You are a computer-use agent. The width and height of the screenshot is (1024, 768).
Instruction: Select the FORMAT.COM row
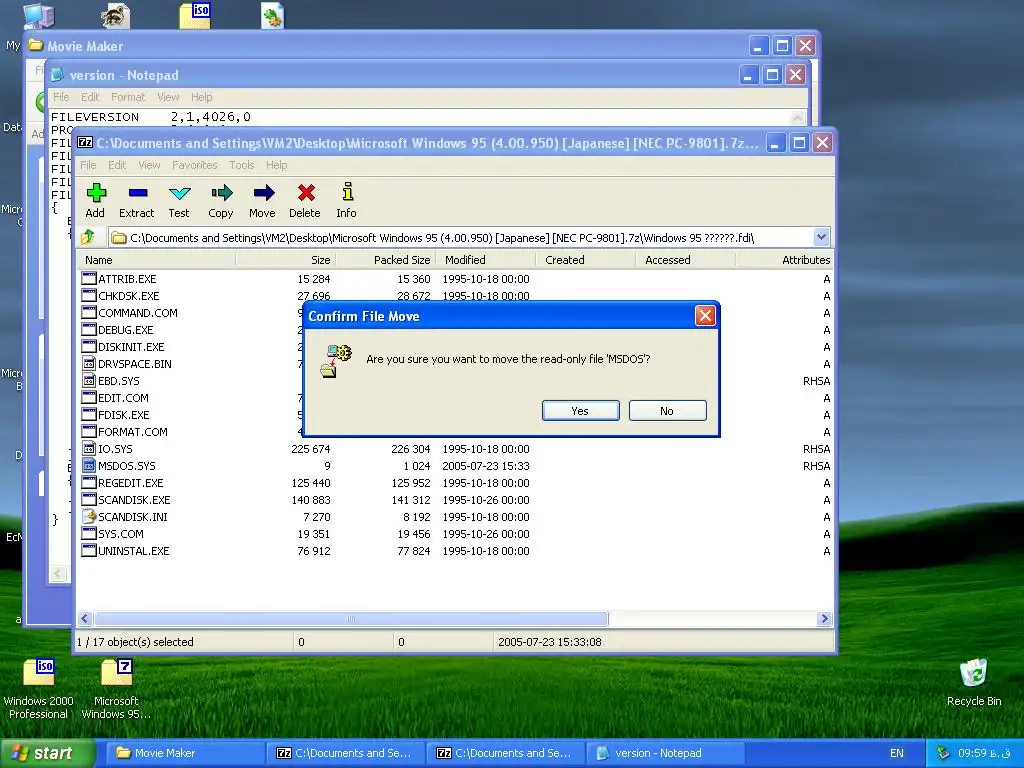coord(455,432)
